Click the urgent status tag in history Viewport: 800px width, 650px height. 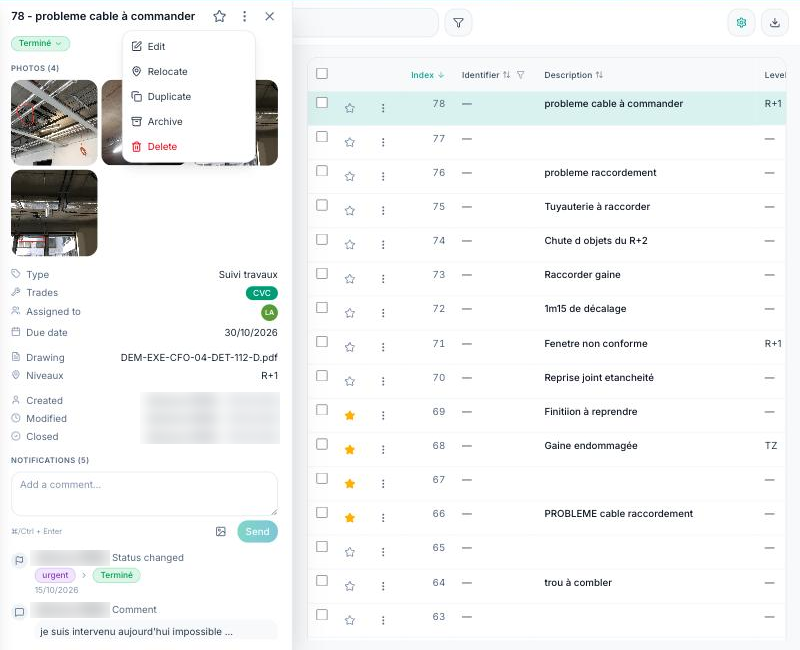click(x=55, y=576)
